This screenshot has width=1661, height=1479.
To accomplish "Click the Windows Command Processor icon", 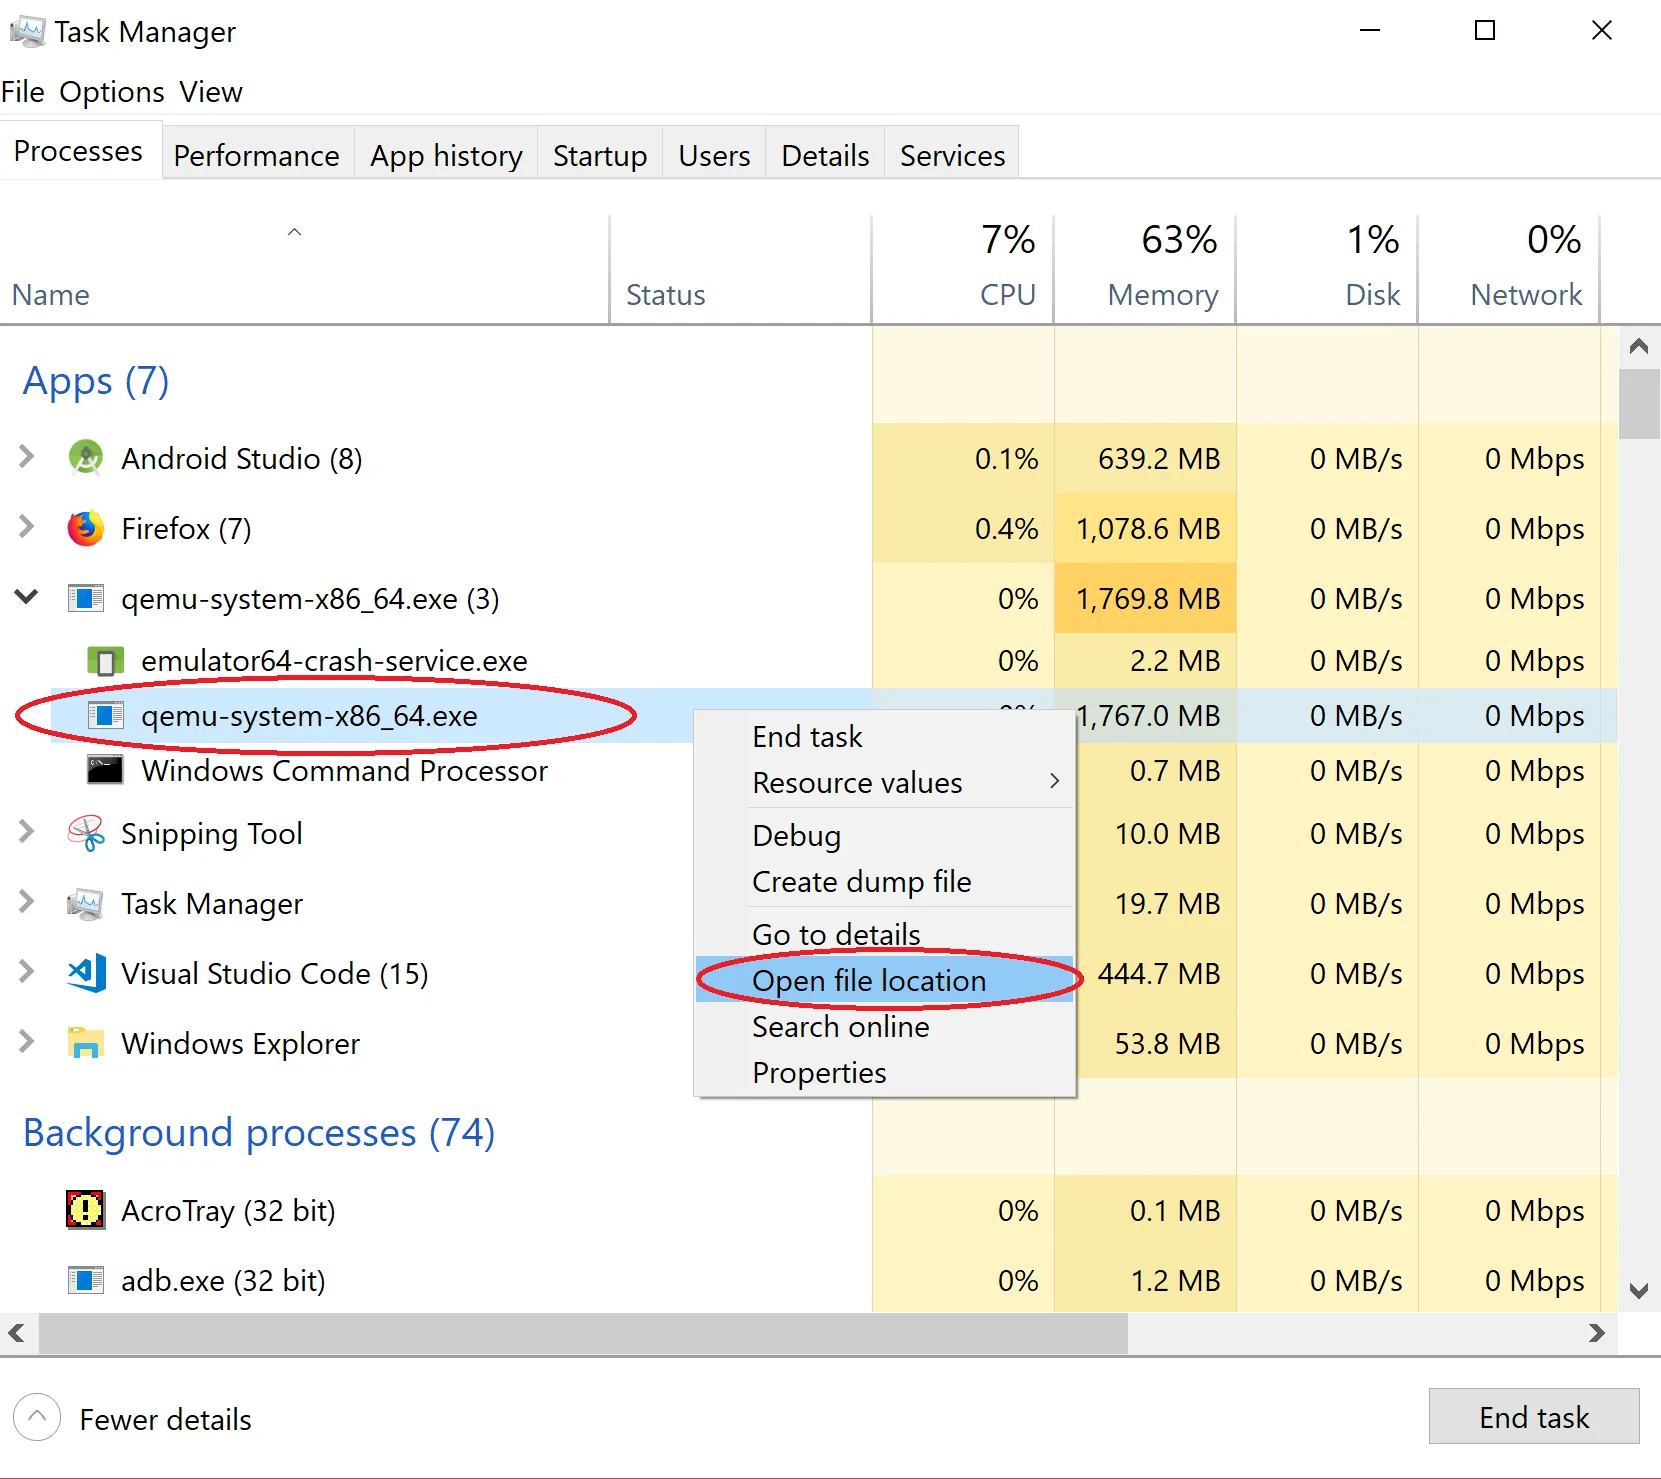I will (x=106, y=770).
